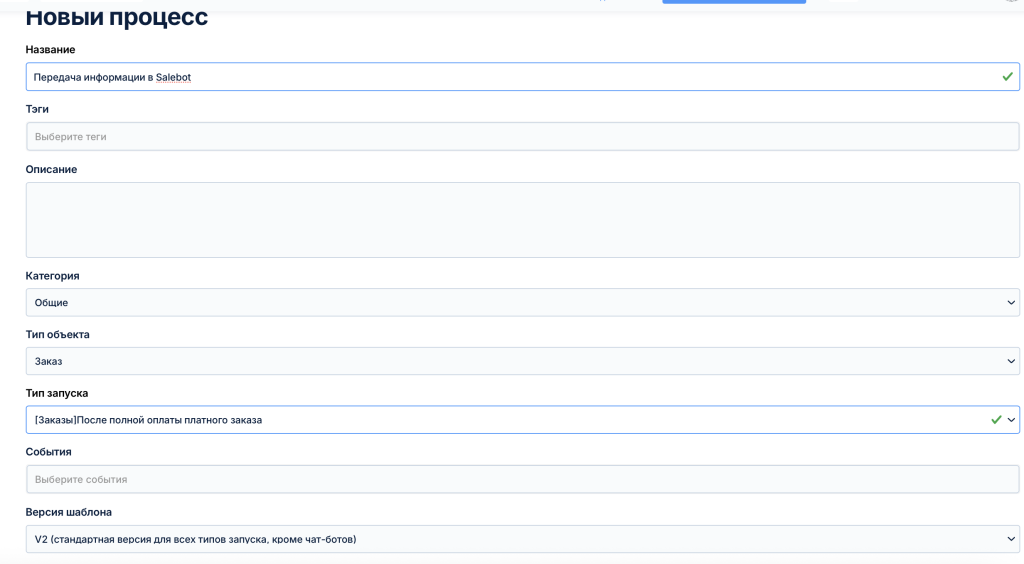Click the События selection field

point(522,480)
